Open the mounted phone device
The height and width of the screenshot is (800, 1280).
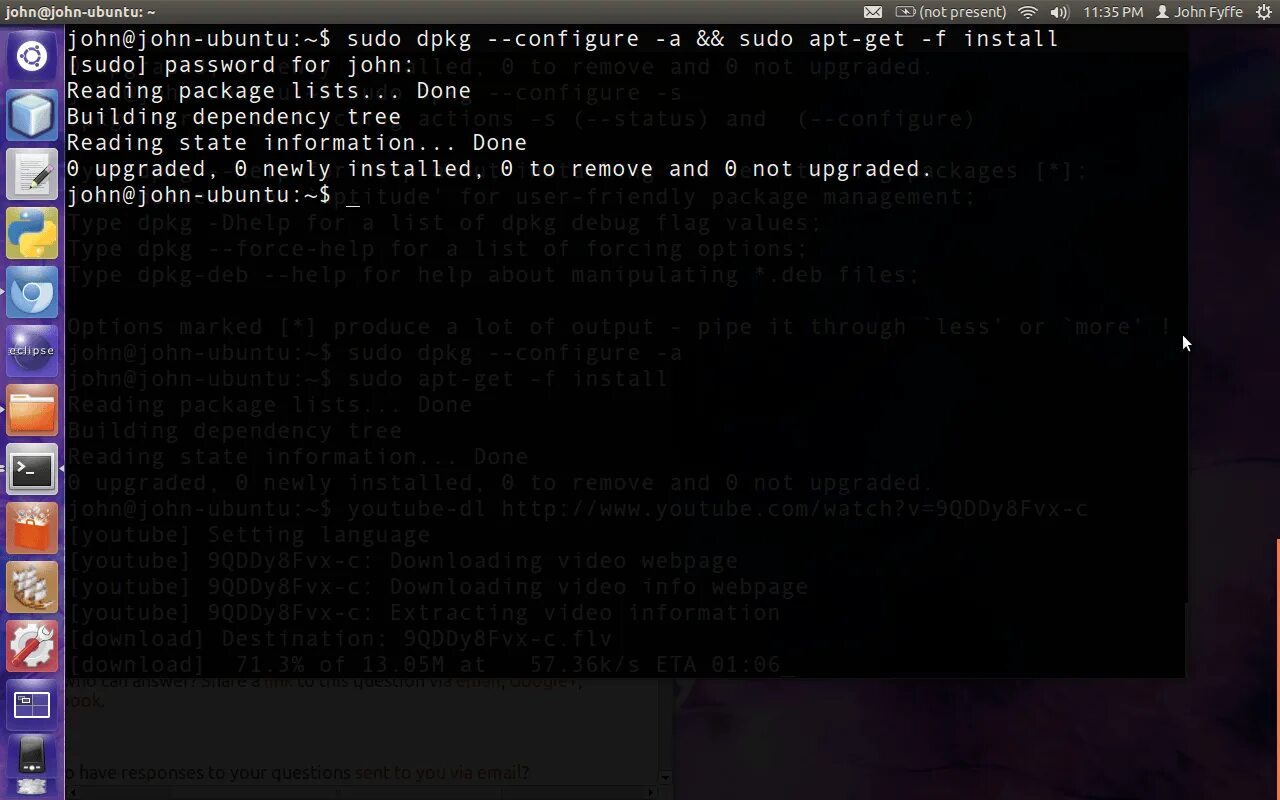tap(32, 764)
